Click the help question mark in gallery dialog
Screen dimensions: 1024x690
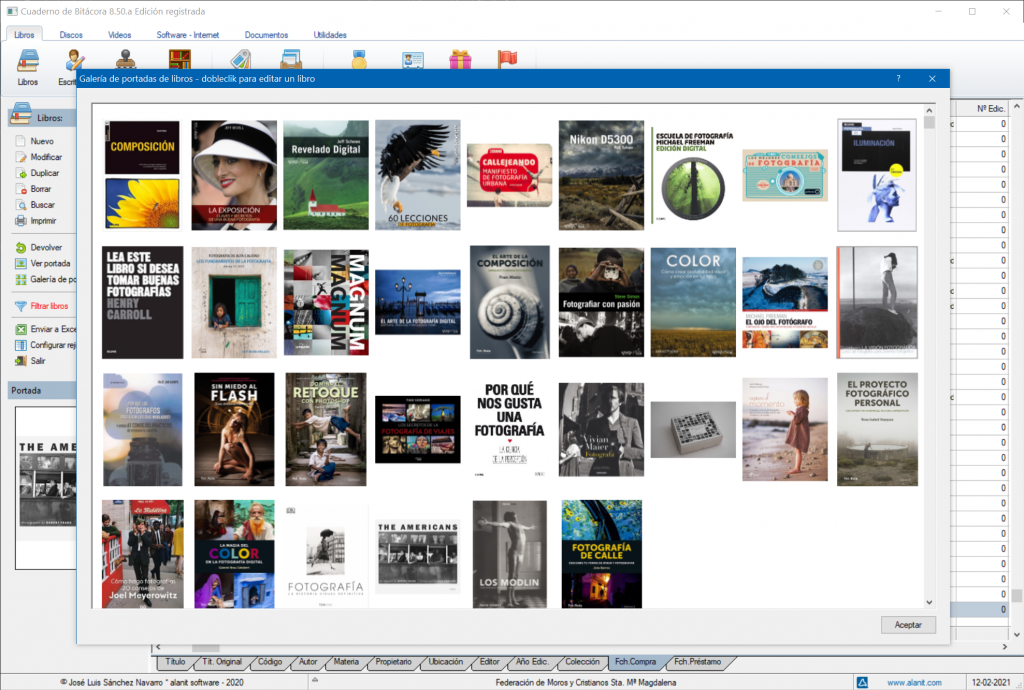click(898, 78)
